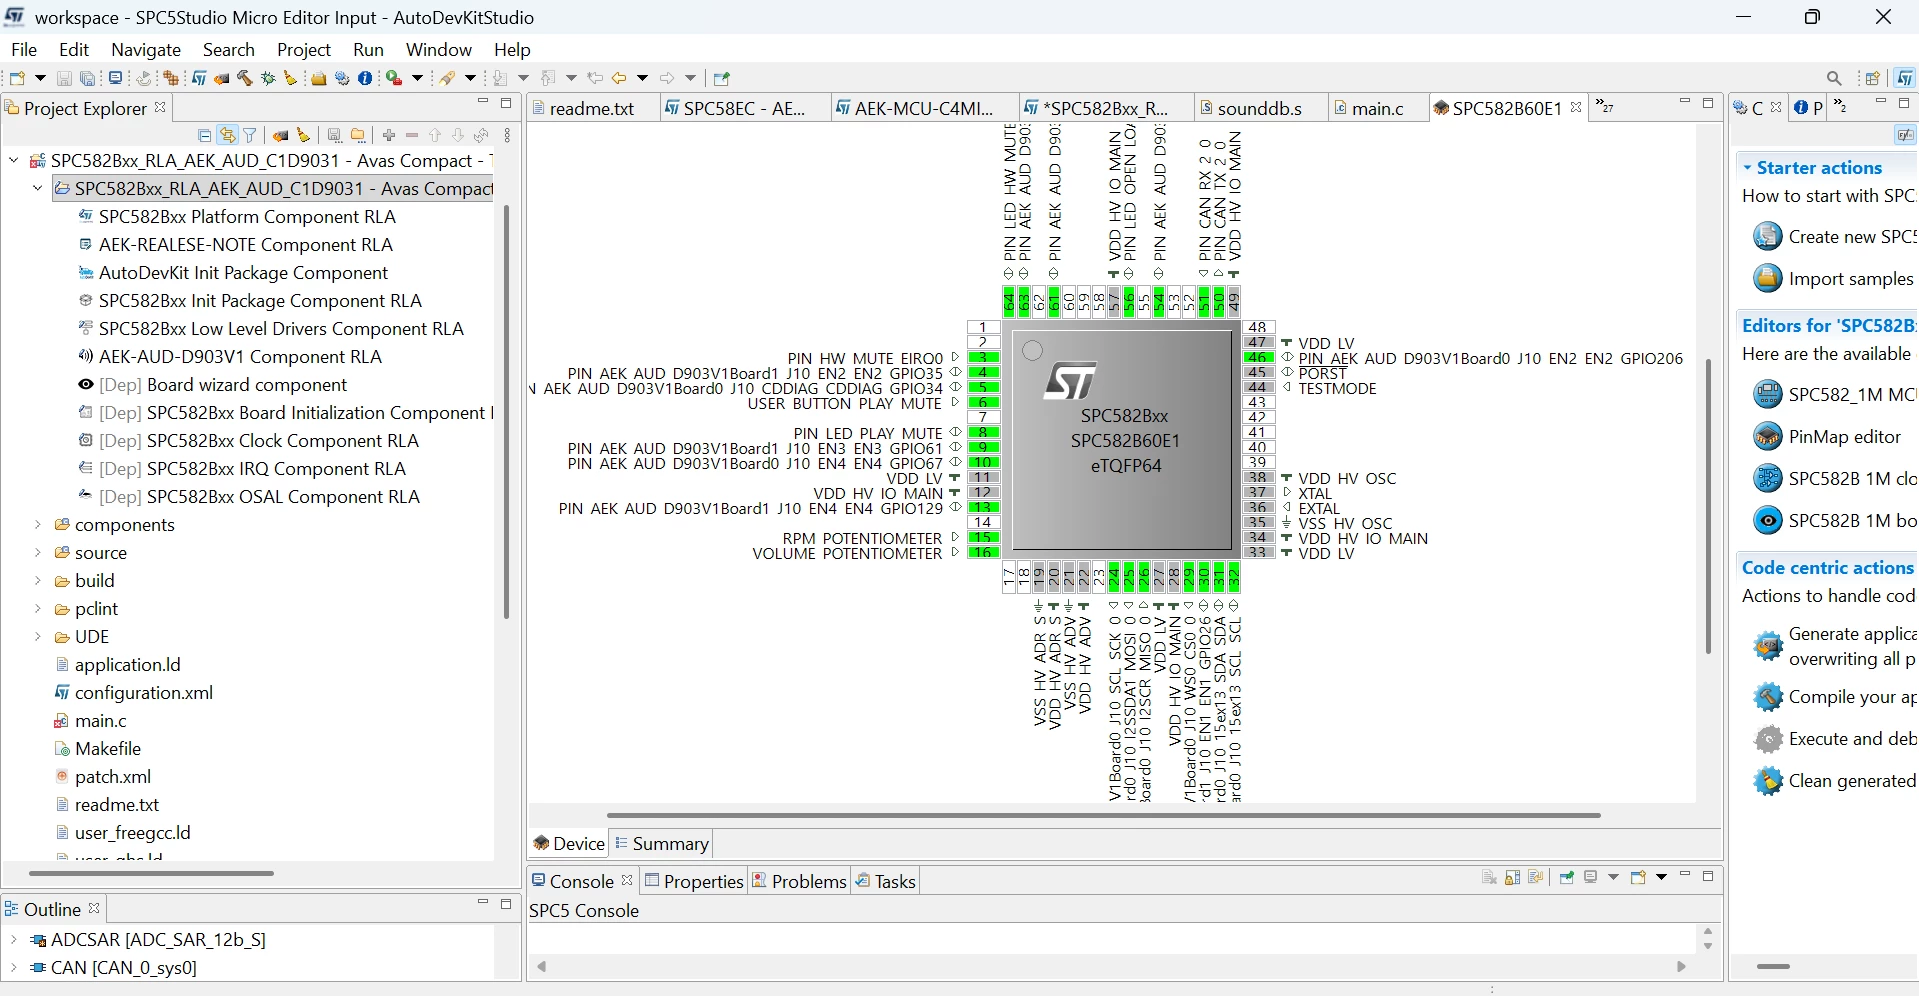Viewport: 1919px width, 996px height.
Task: Click the Create new SPC5 application icon
Action: (1767, 236)
